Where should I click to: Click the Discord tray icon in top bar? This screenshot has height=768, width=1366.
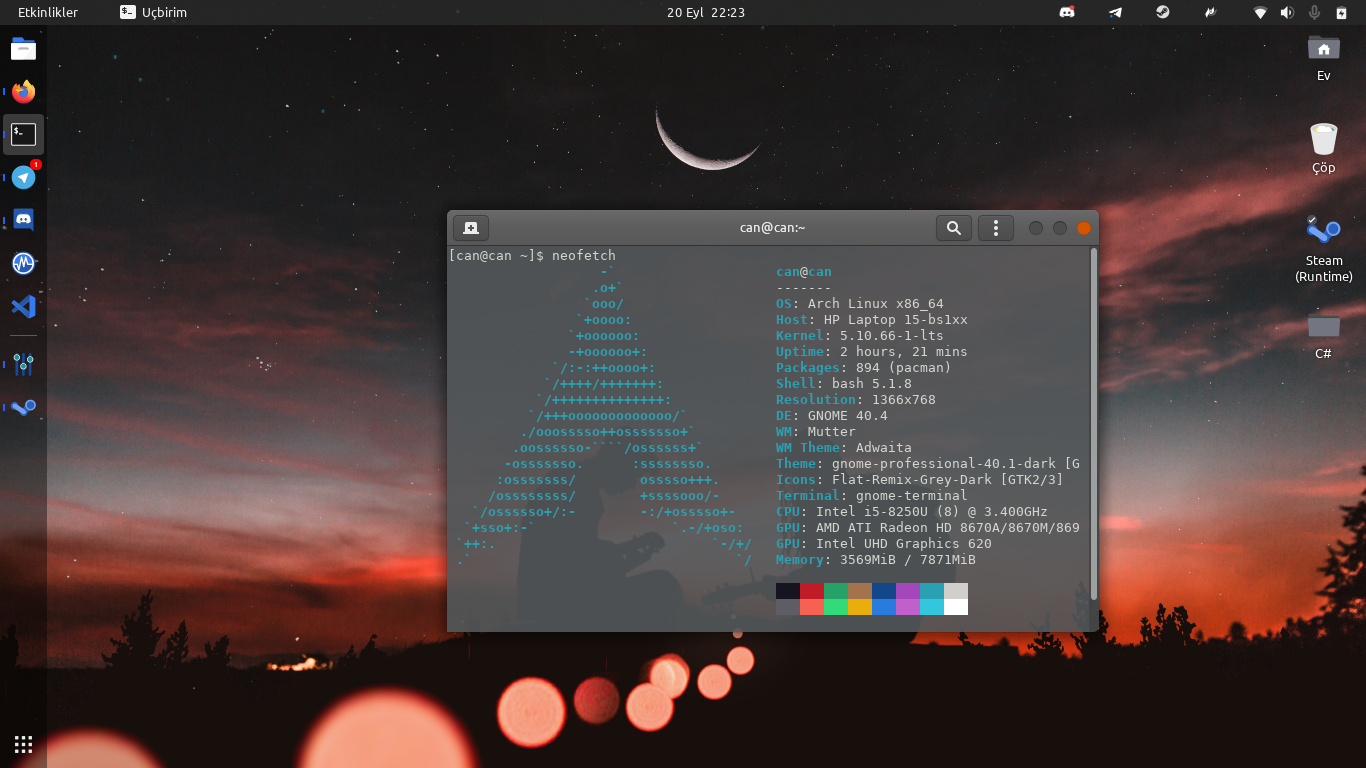[1067, 13]
